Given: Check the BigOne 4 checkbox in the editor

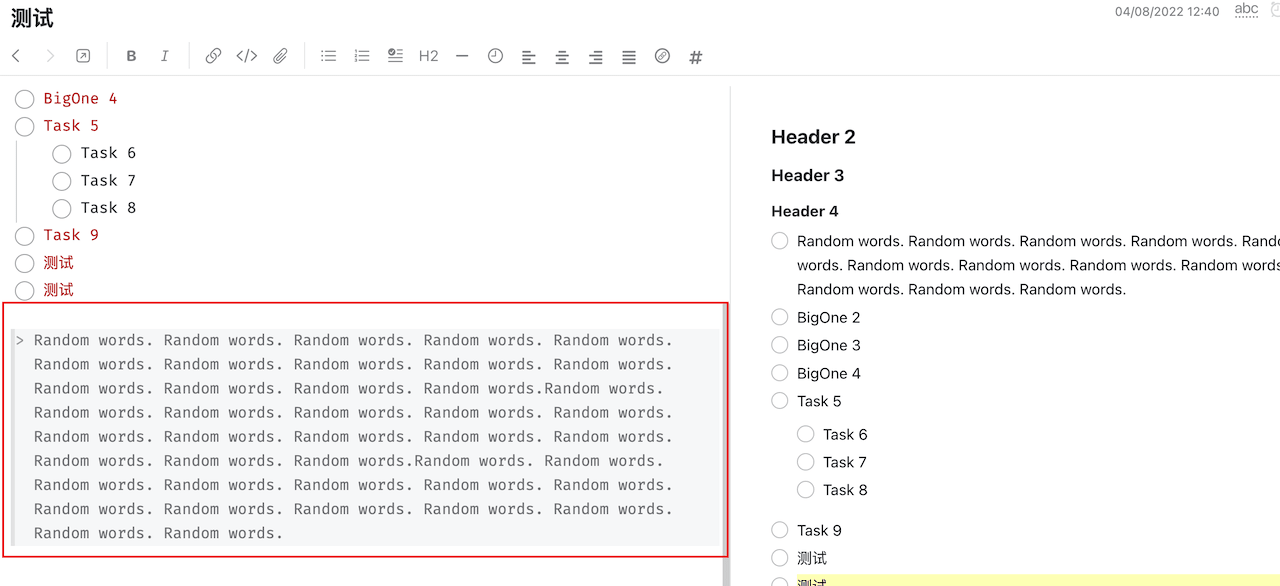Looking at the screenshot, I should (x=25, y=99).
